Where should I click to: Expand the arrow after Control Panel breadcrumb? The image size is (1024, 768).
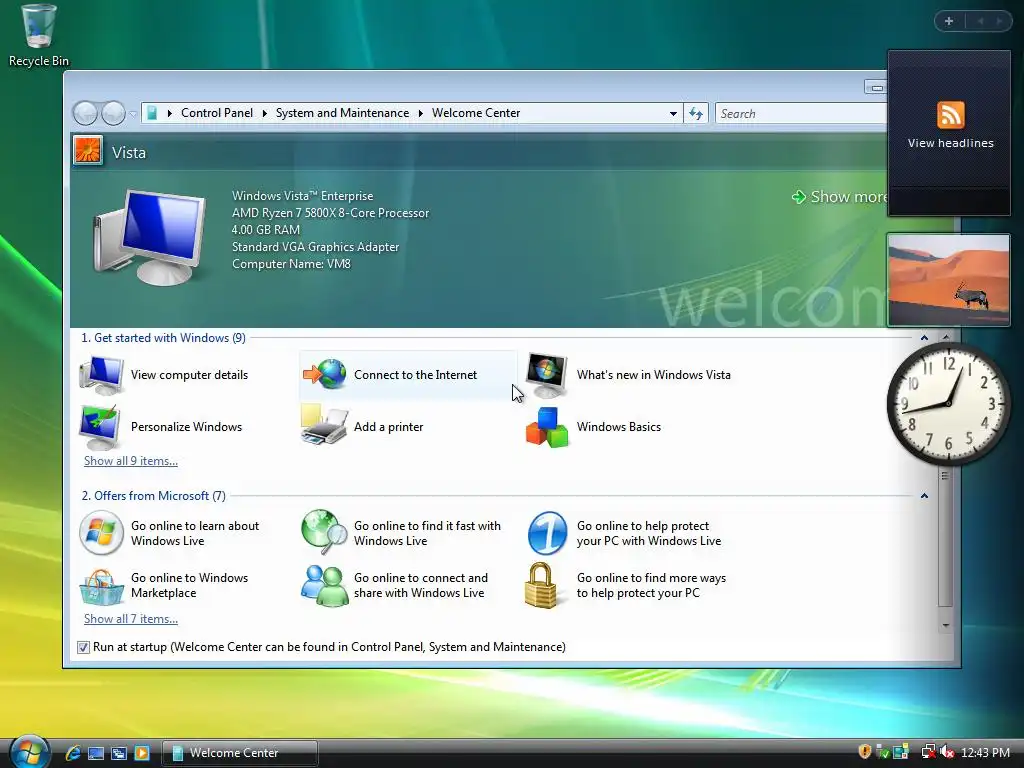pos(264,114)
